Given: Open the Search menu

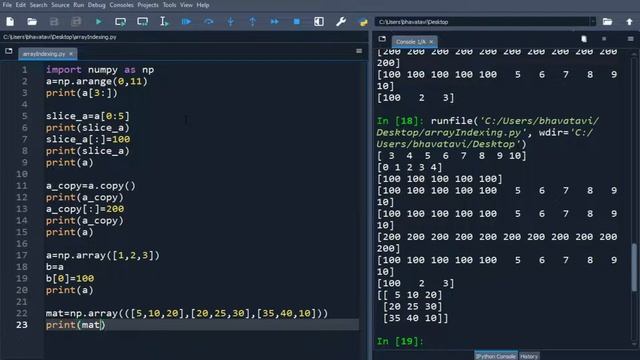Looking at the screenshot, I should (38, 5).
